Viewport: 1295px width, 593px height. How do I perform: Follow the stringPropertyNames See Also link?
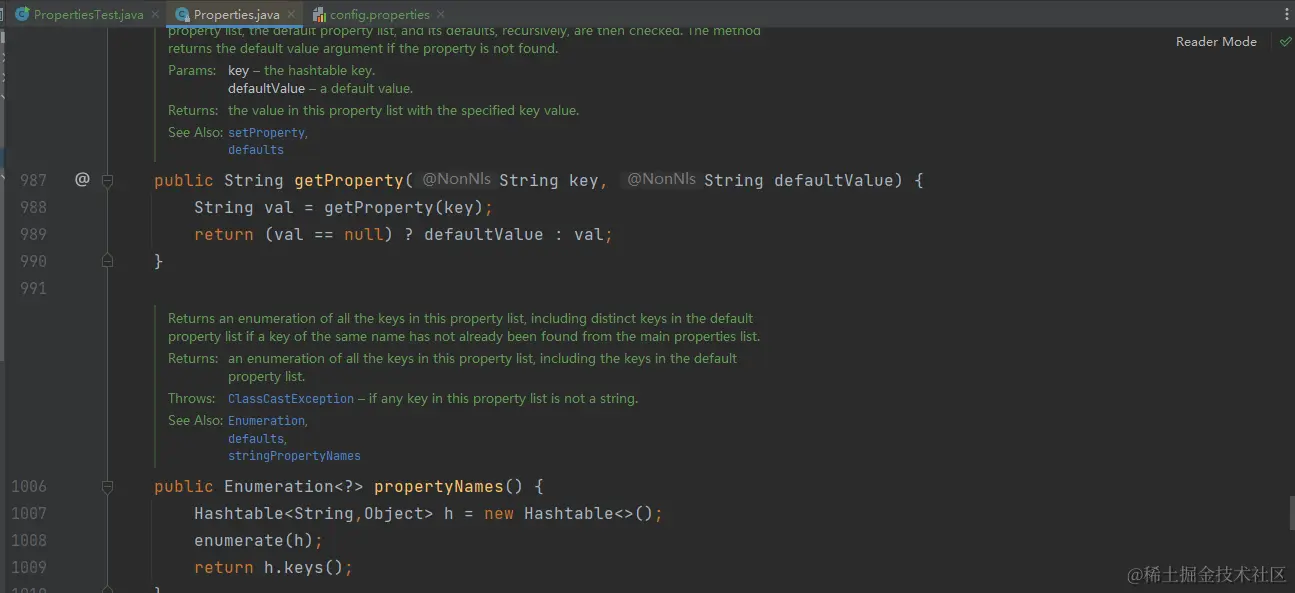294,456
